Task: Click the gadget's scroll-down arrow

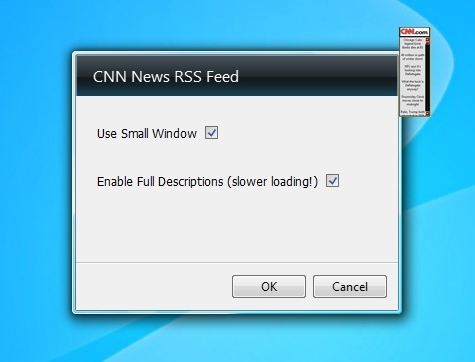Action: tap(427, 114)
